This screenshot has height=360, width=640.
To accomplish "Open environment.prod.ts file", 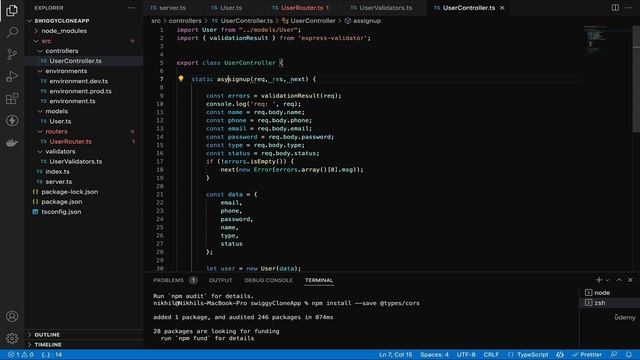I will pyautogui.click(x=80, y=91).
